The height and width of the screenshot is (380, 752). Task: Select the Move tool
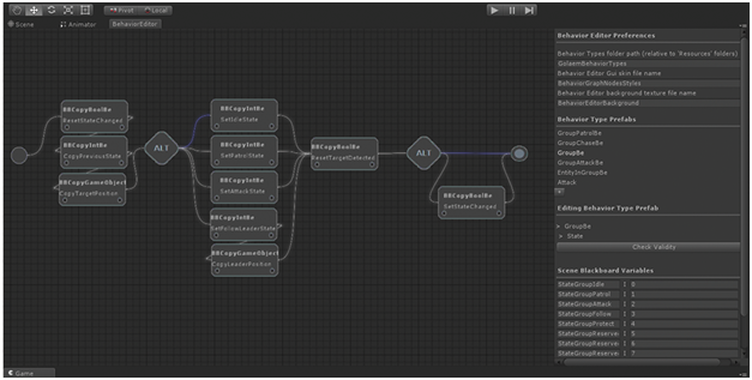click(34, 10)
